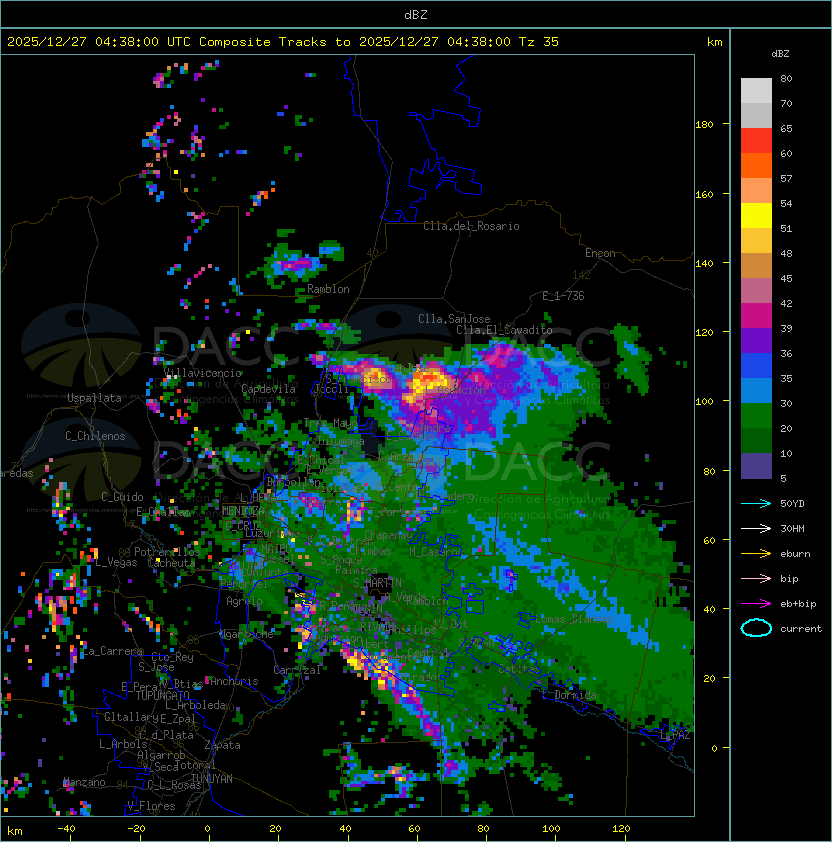Click the 180 km mark on right axis
Image resolution: width=832 pixels, height=842 pixels.
coord(704,125)
